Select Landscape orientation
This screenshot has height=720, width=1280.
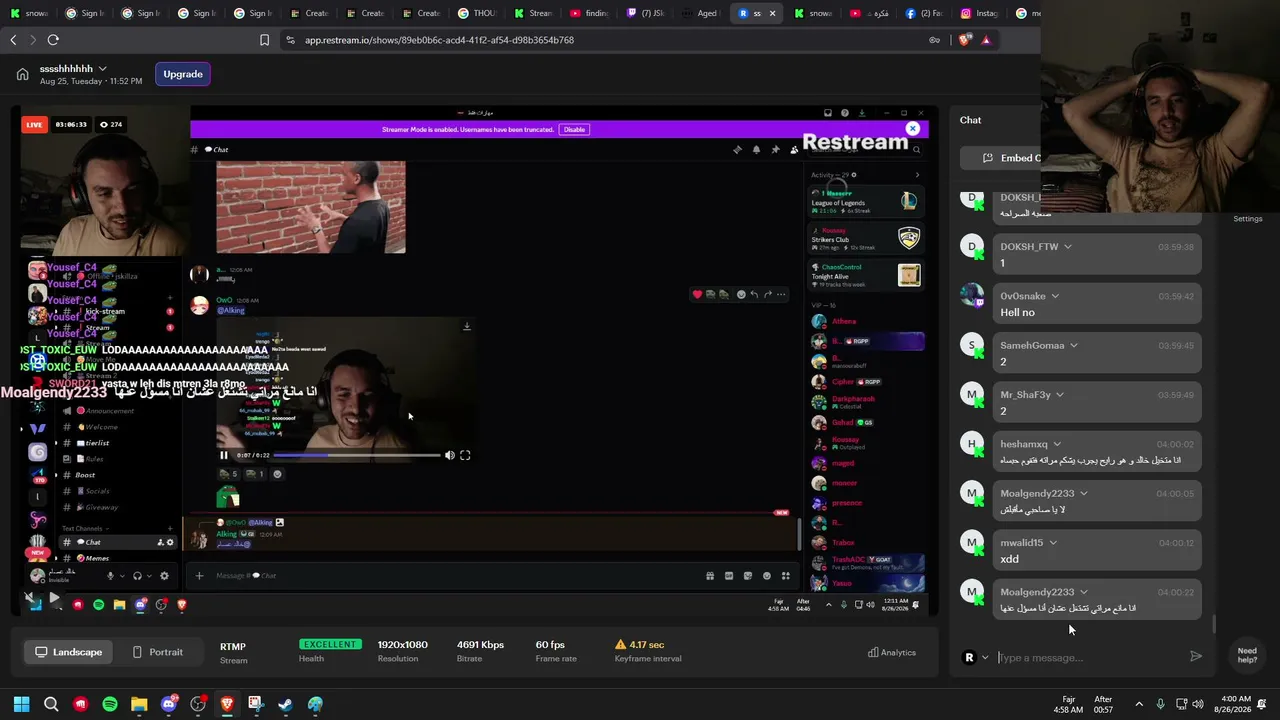68,652
